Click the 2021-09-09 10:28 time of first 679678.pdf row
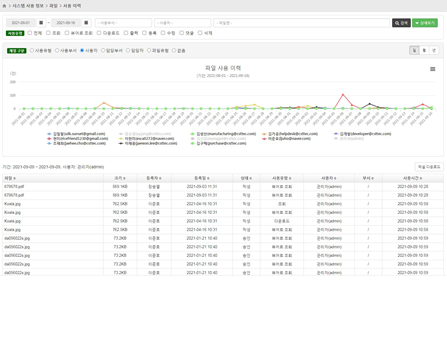 tap(413, 186)
